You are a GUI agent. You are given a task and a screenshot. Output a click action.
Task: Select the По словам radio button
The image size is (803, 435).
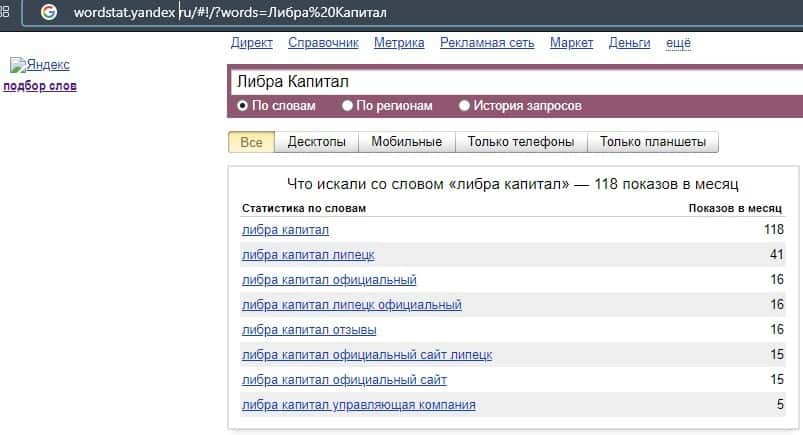242,105
